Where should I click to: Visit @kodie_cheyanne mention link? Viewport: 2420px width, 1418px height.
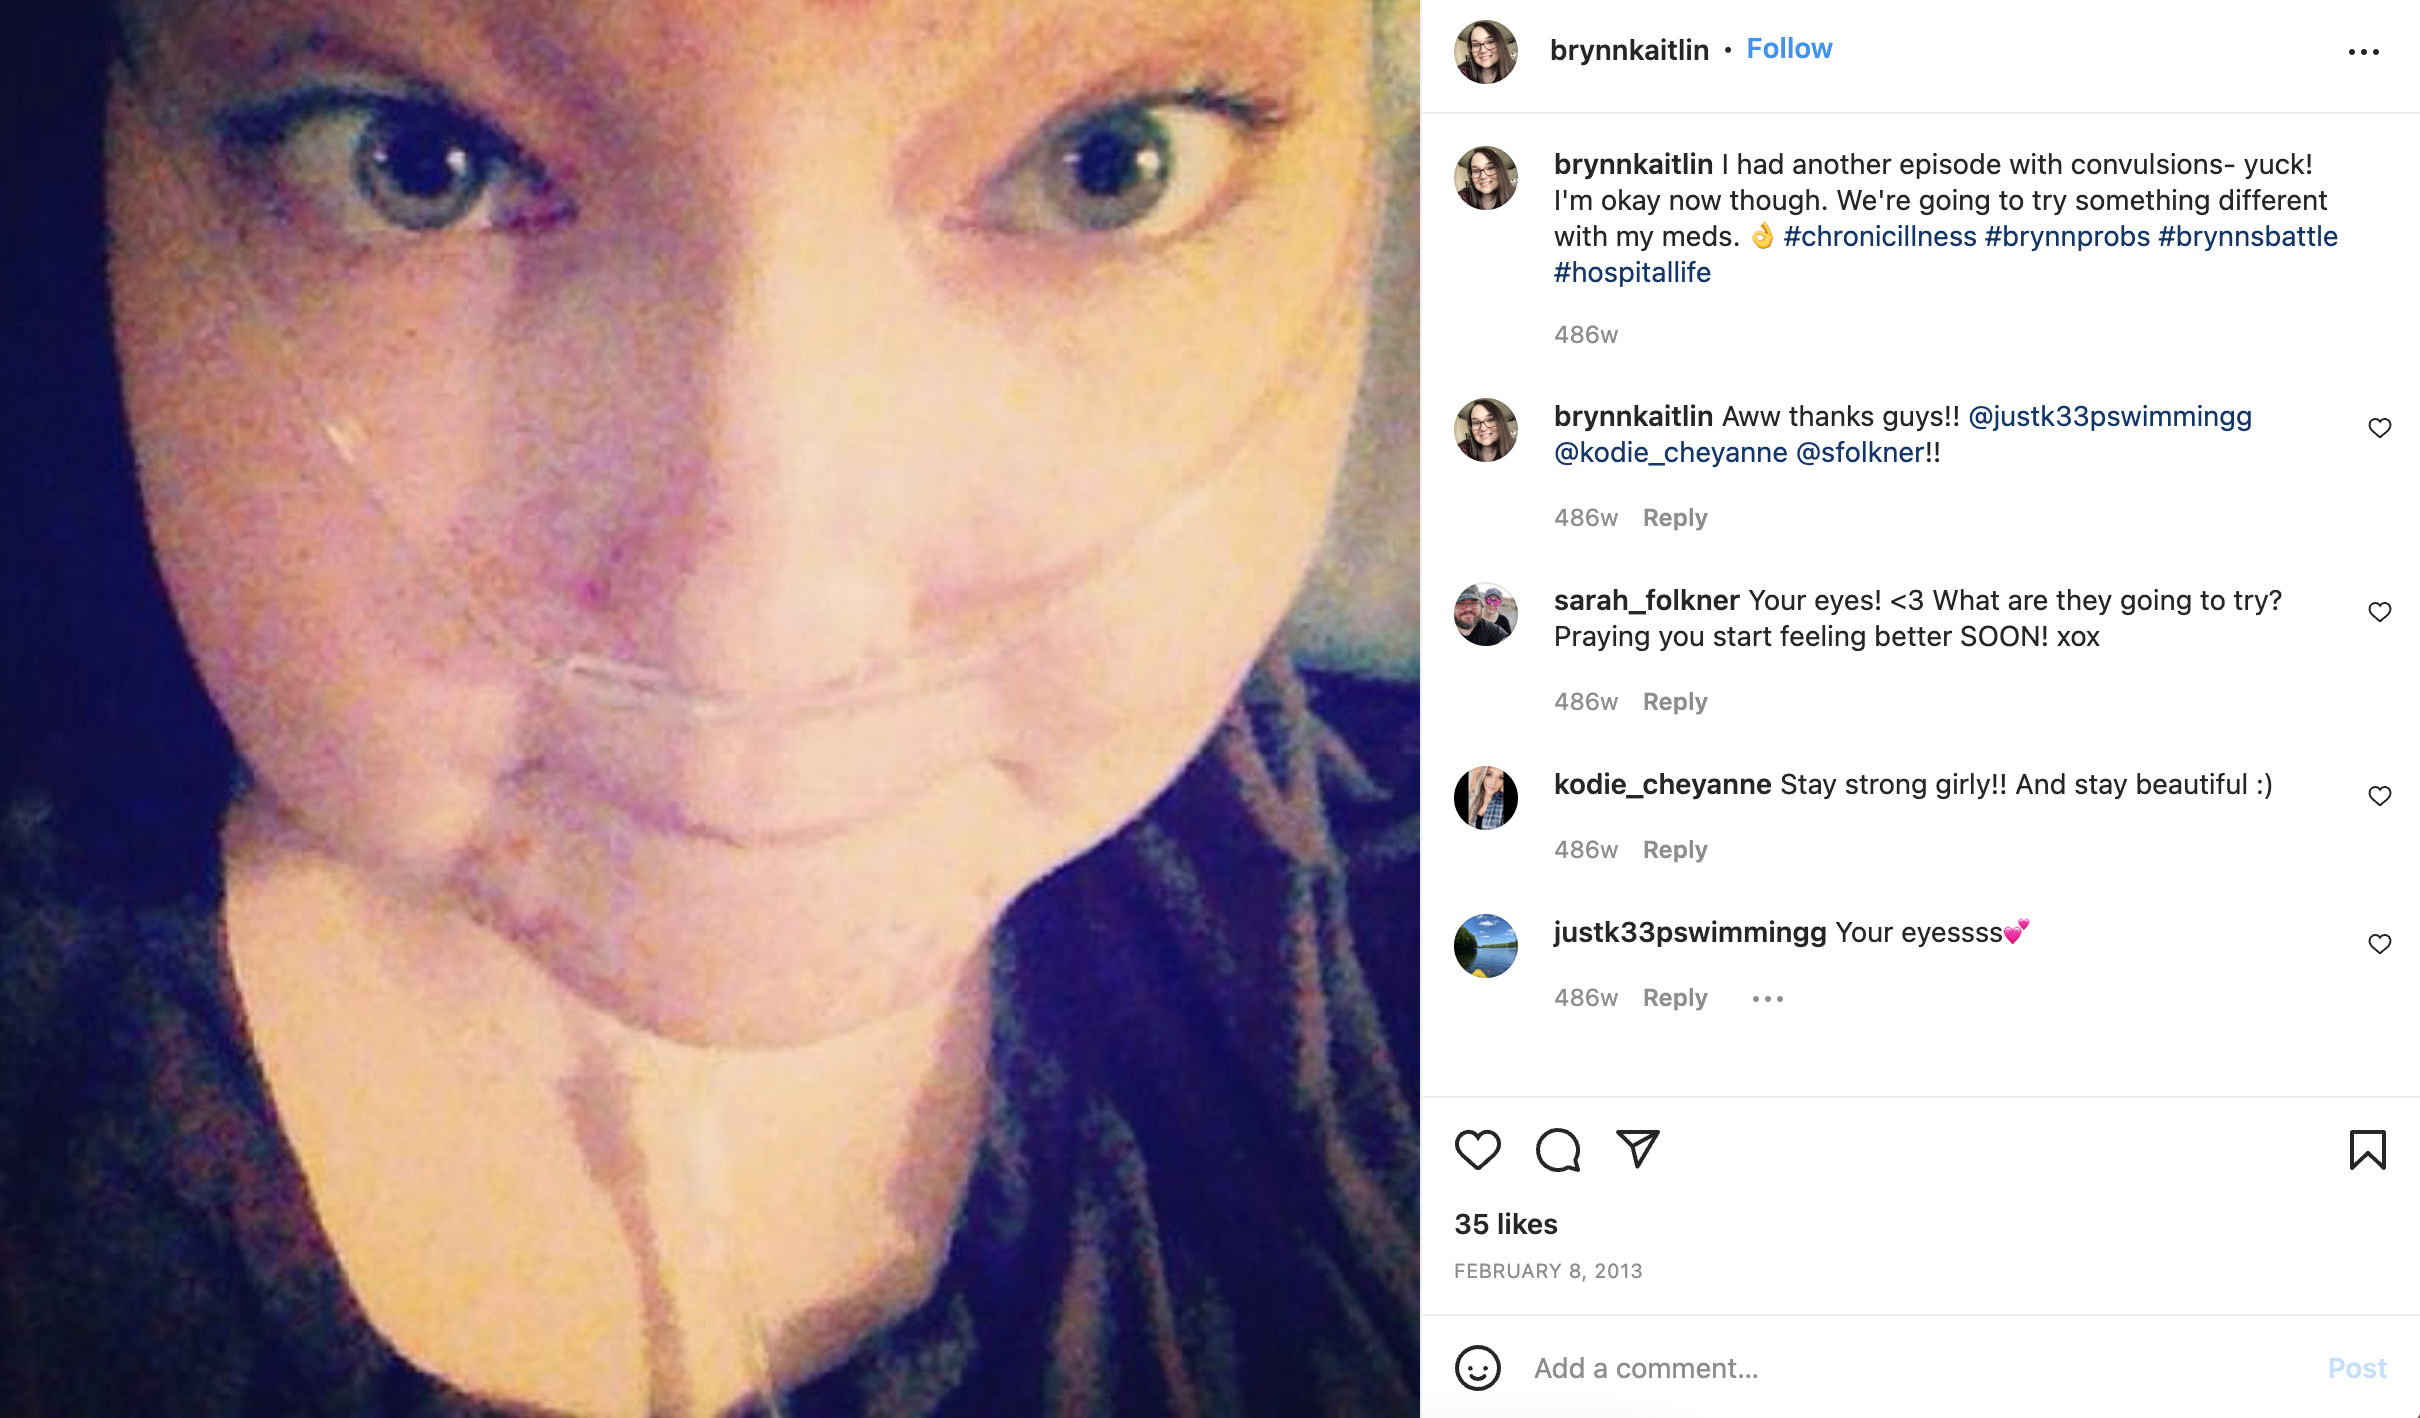(x=1670, y=453)
